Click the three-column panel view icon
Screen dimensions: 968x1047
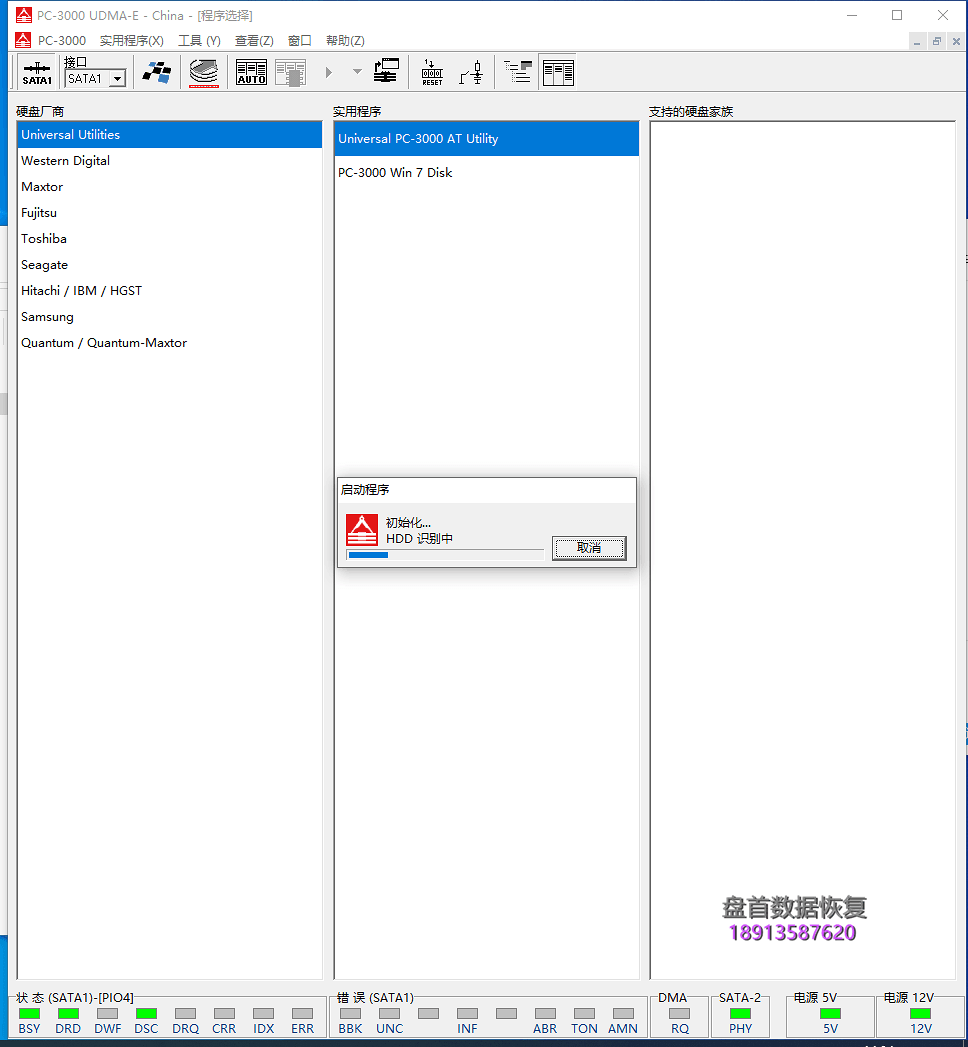click(x=558, y=72)
